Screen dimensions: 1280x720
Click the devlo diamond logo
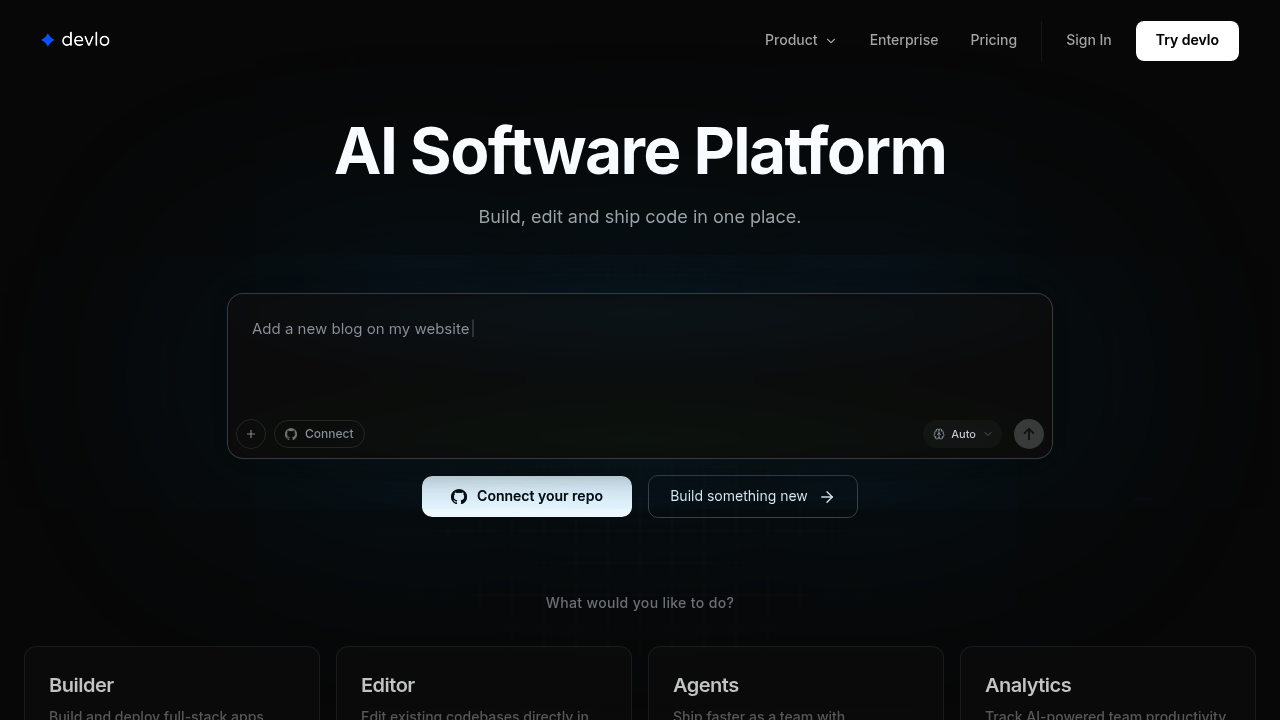click(48, 39)
